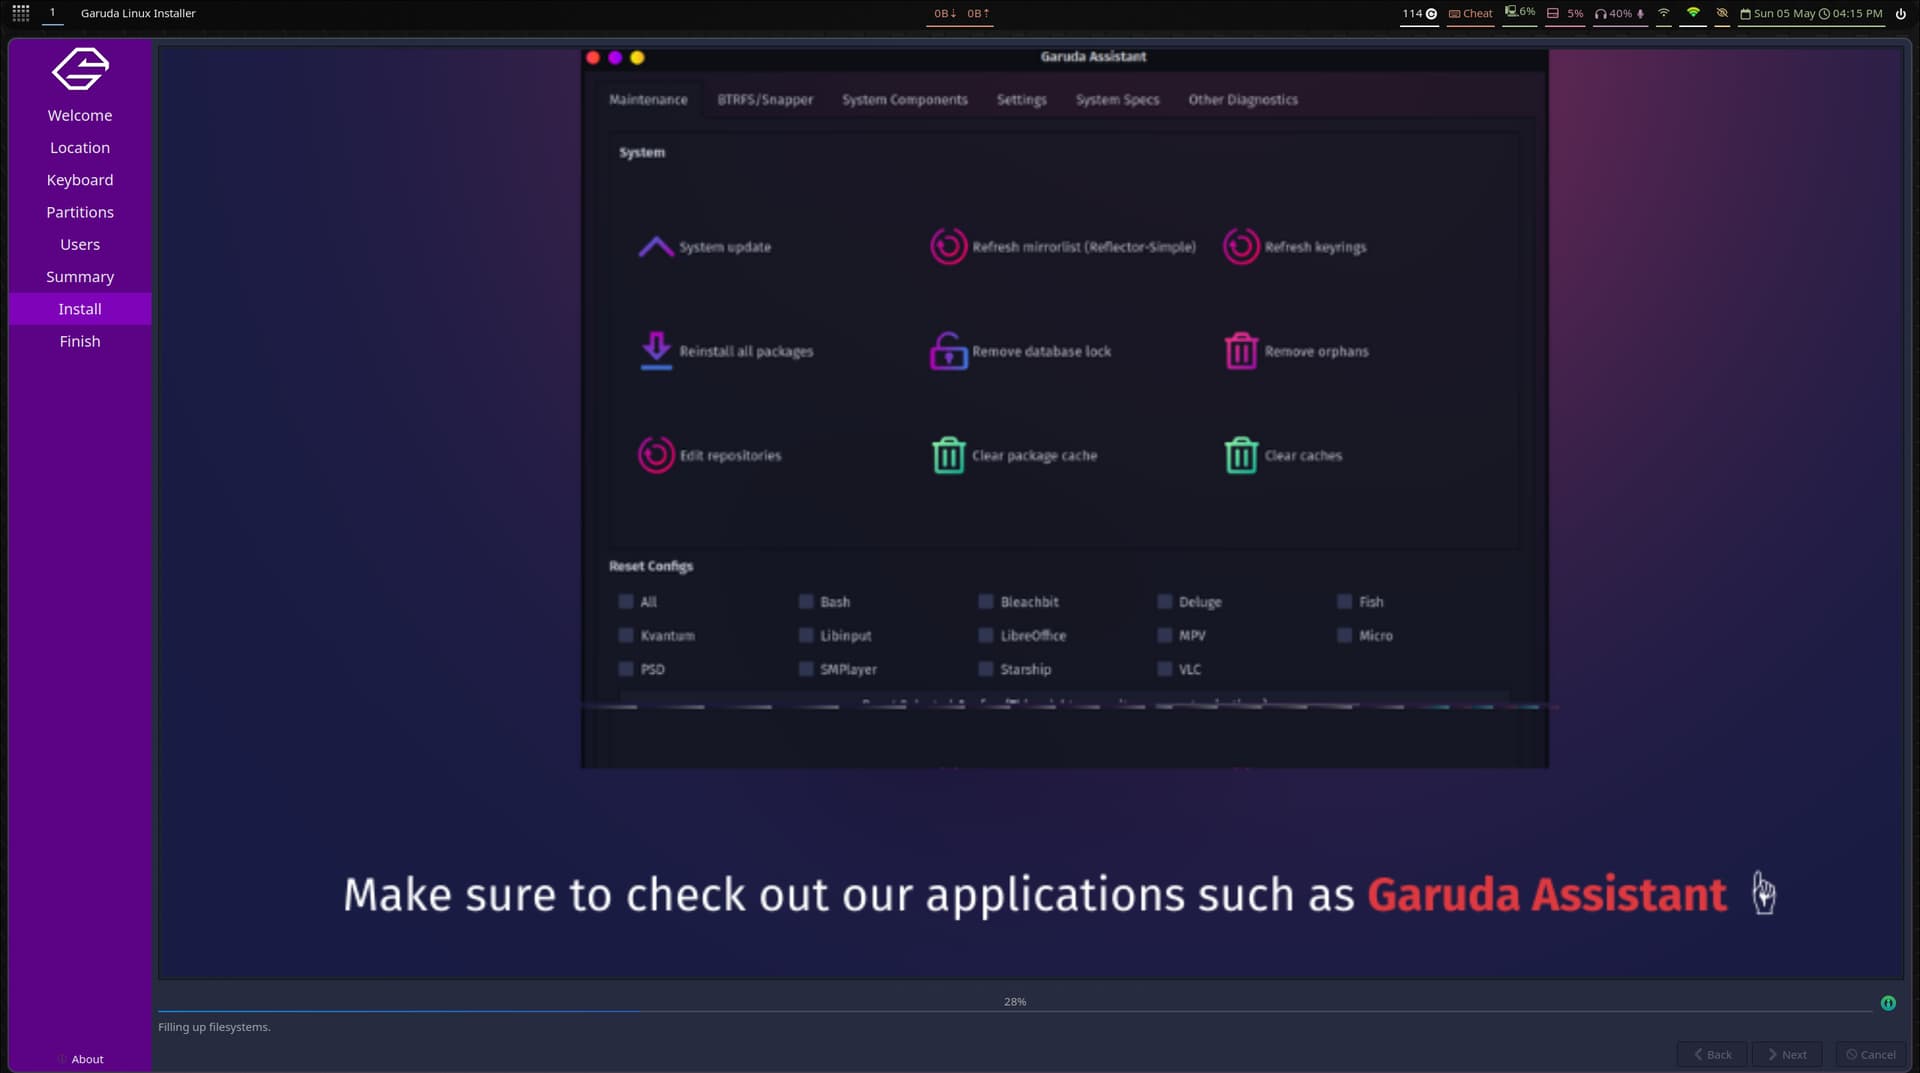Open the Other Diagnostics tab
The image size is (1920, 1073).
[1243, 100]
